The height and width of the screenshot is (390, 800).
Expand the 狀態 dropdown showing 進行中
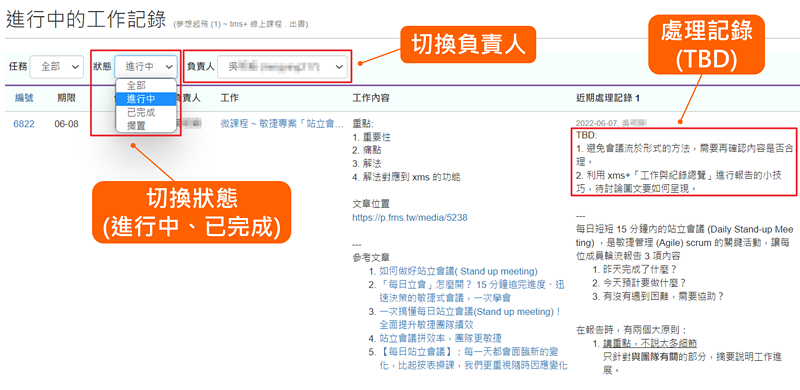pos(146,66)
